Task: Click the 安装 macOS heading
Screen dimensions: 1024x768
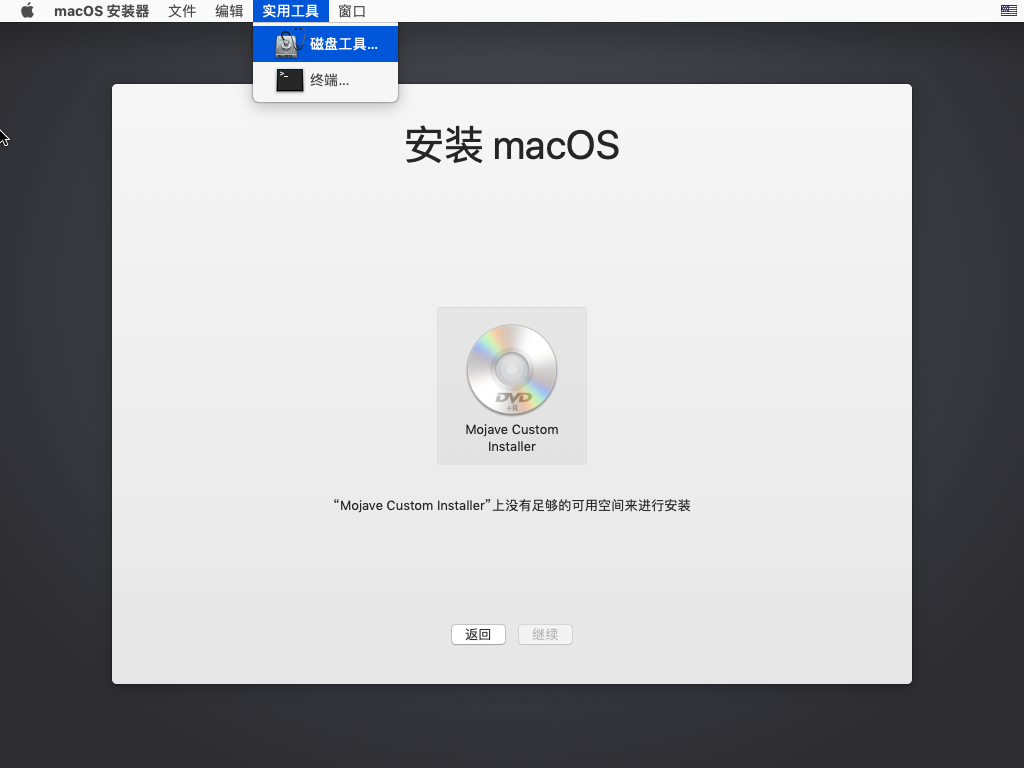Action: [x=512, y=145]
